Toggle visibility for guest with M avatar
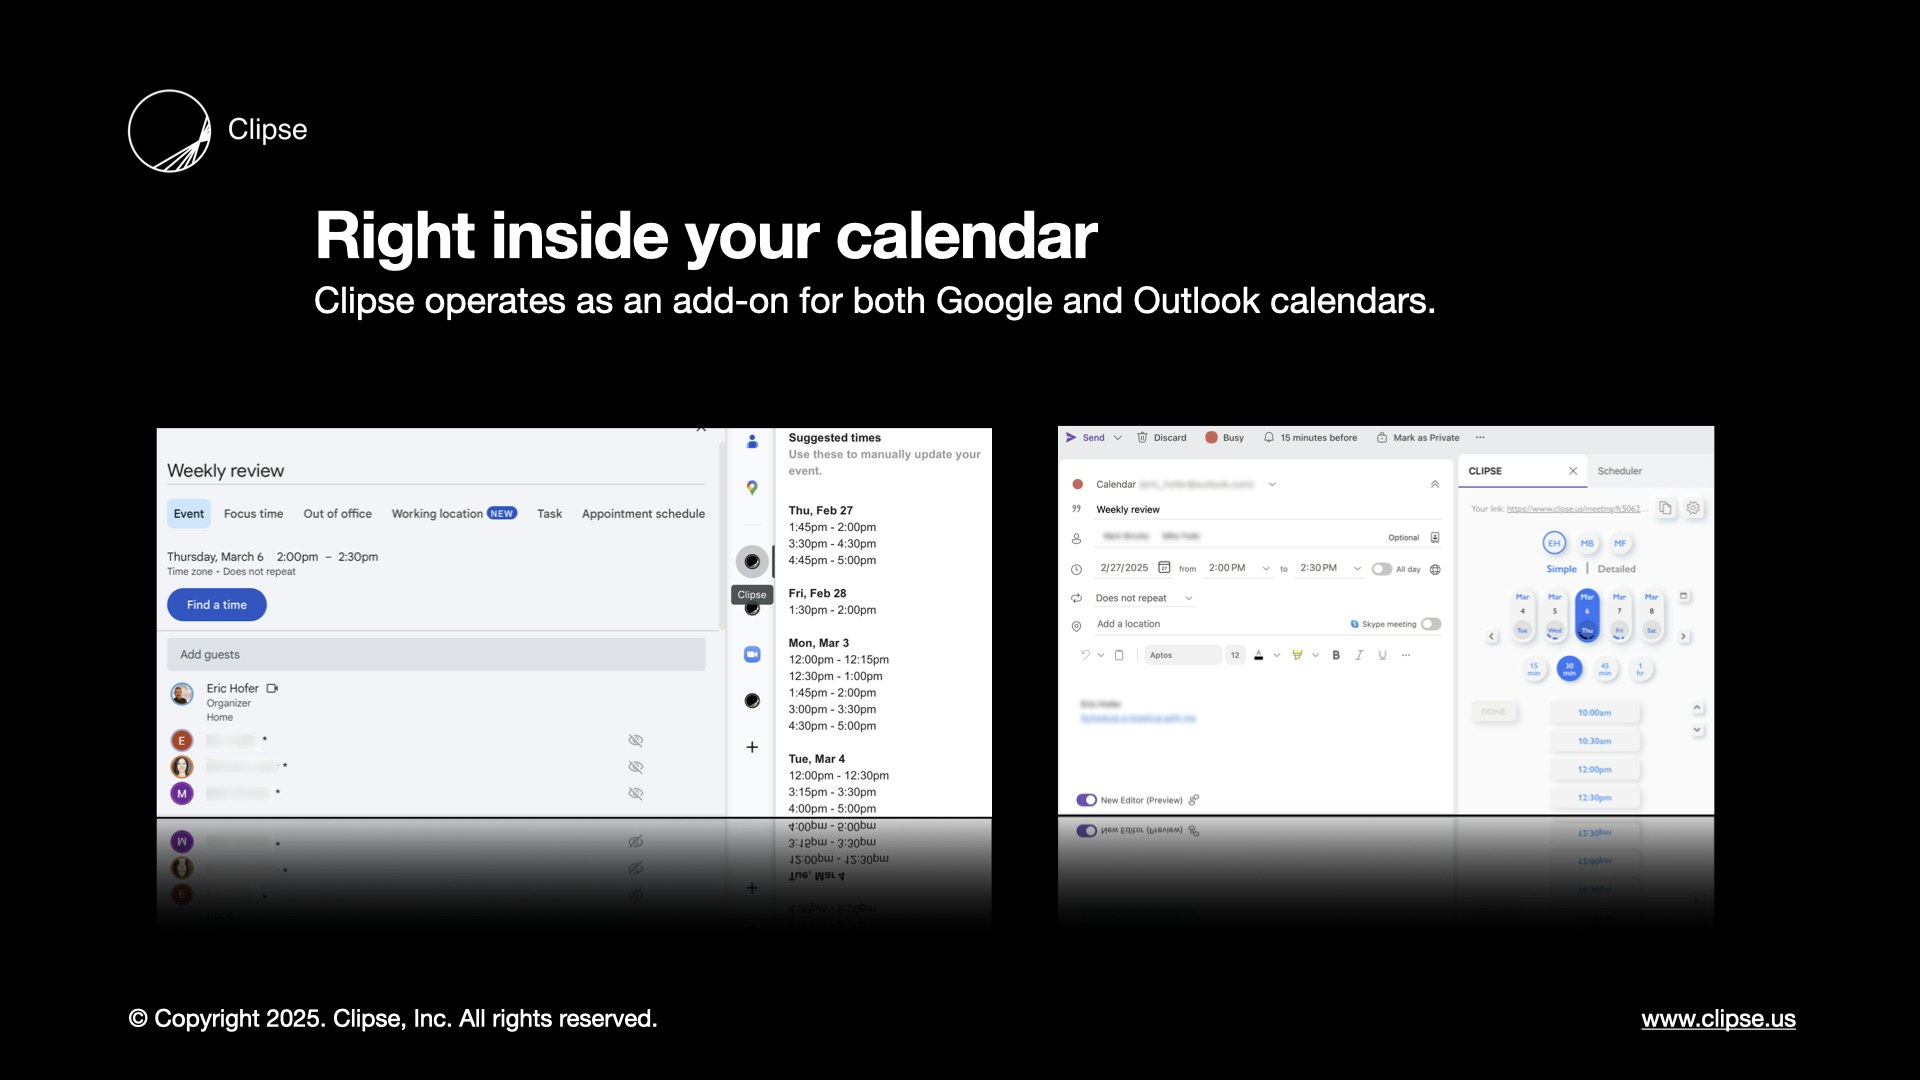 pos(635,793)
